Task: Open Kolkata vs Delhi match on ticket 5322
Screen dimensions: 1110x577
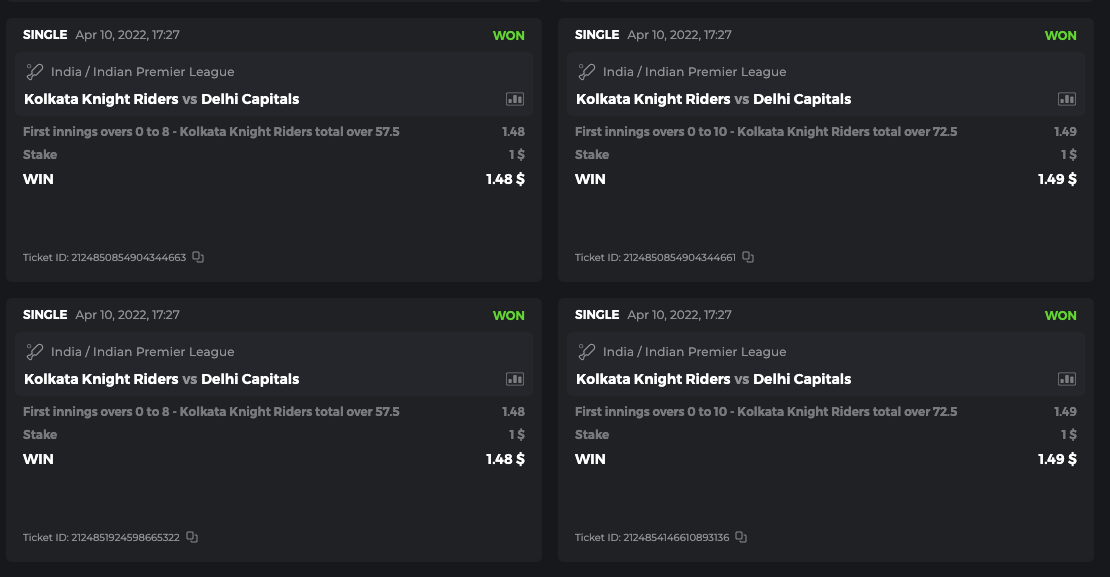Action: pyautogui.click(x=161, y=379)
